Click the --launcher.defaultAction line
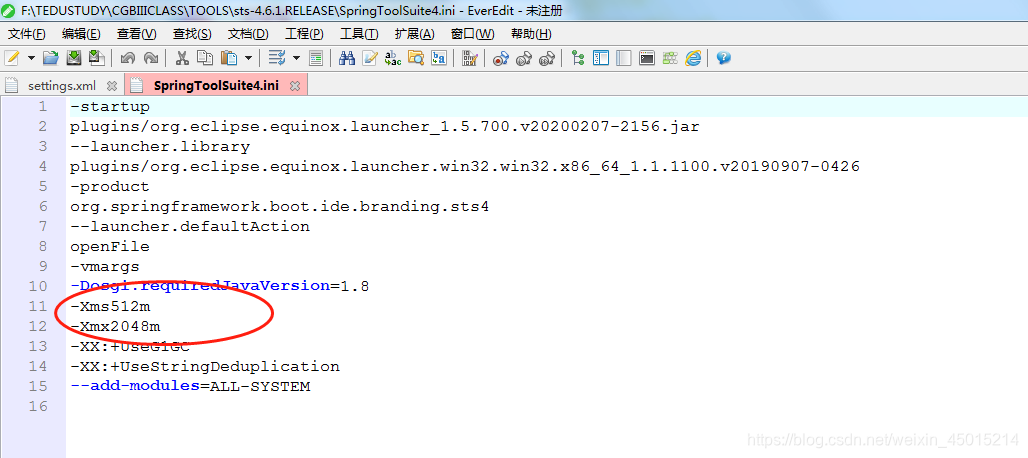 [x=190, y=226]
